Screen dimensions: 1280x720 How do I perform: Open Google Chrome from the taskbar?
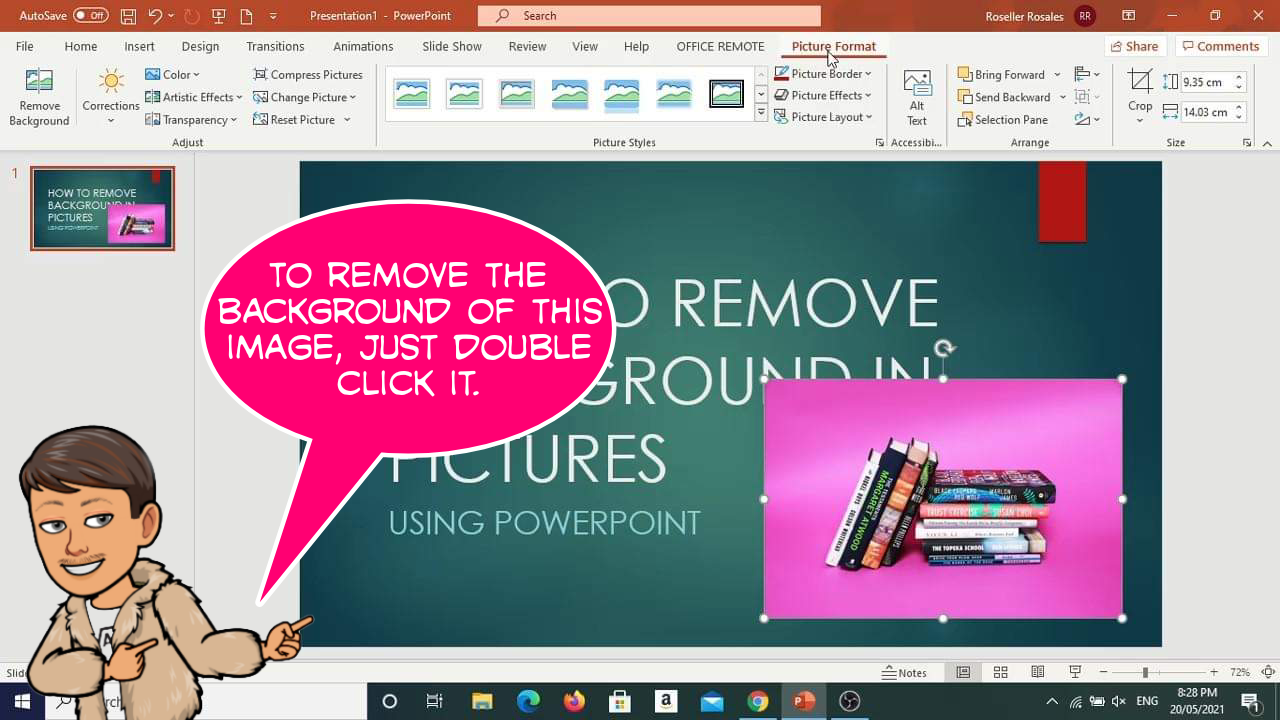coord(758,701)
